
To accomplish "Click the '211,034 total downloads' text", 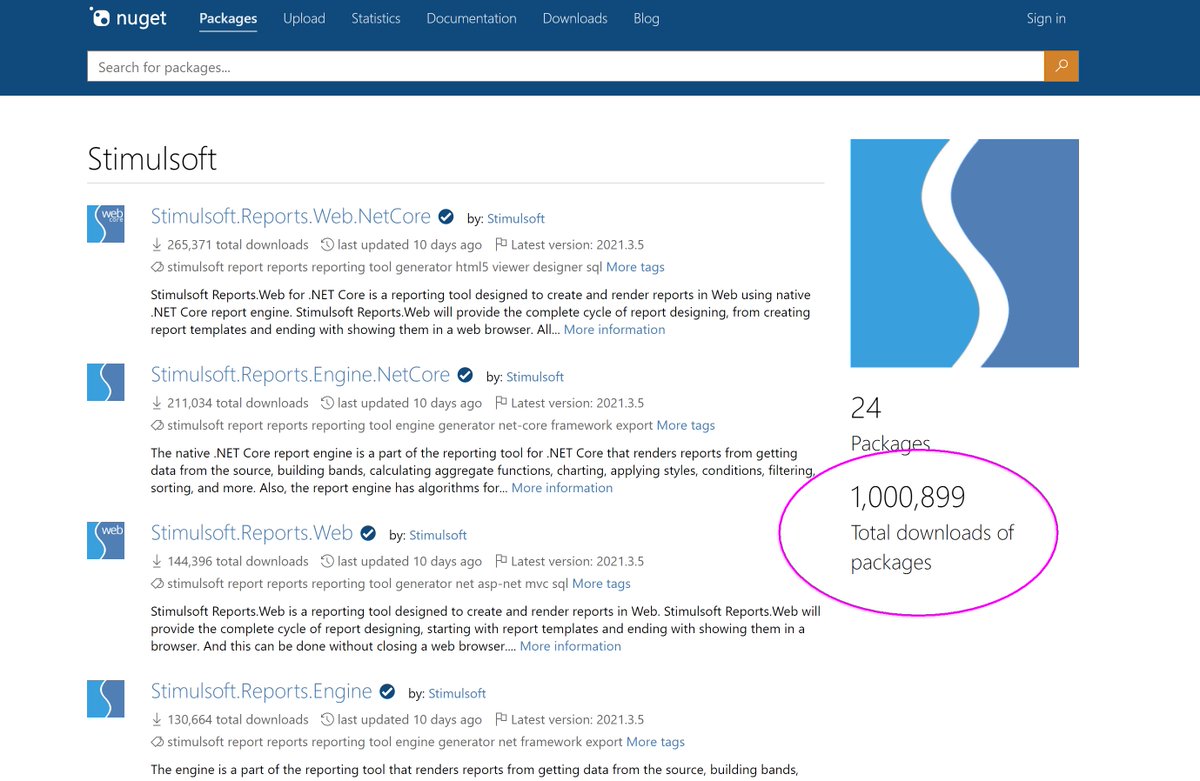I will point(238,403).
